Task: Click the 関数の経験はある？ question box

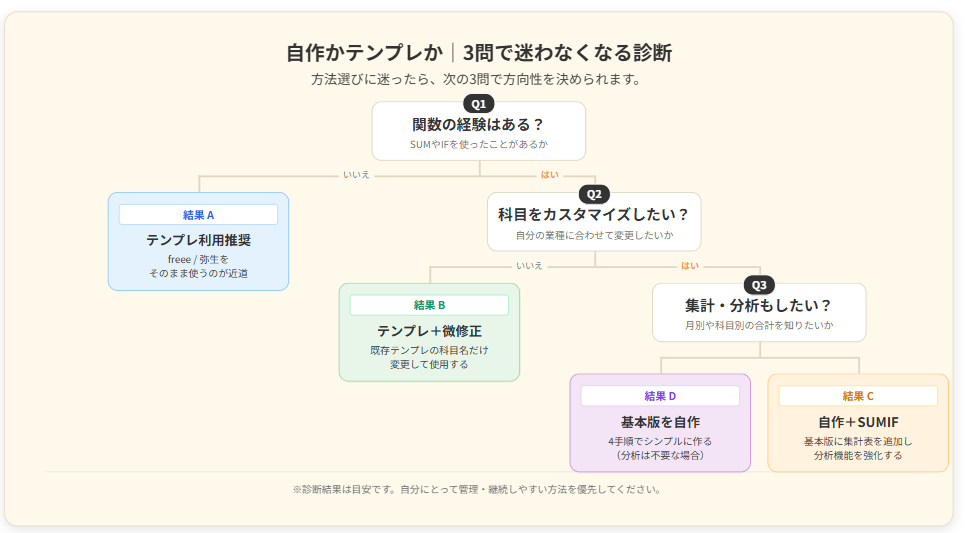Action: (478, 133)
